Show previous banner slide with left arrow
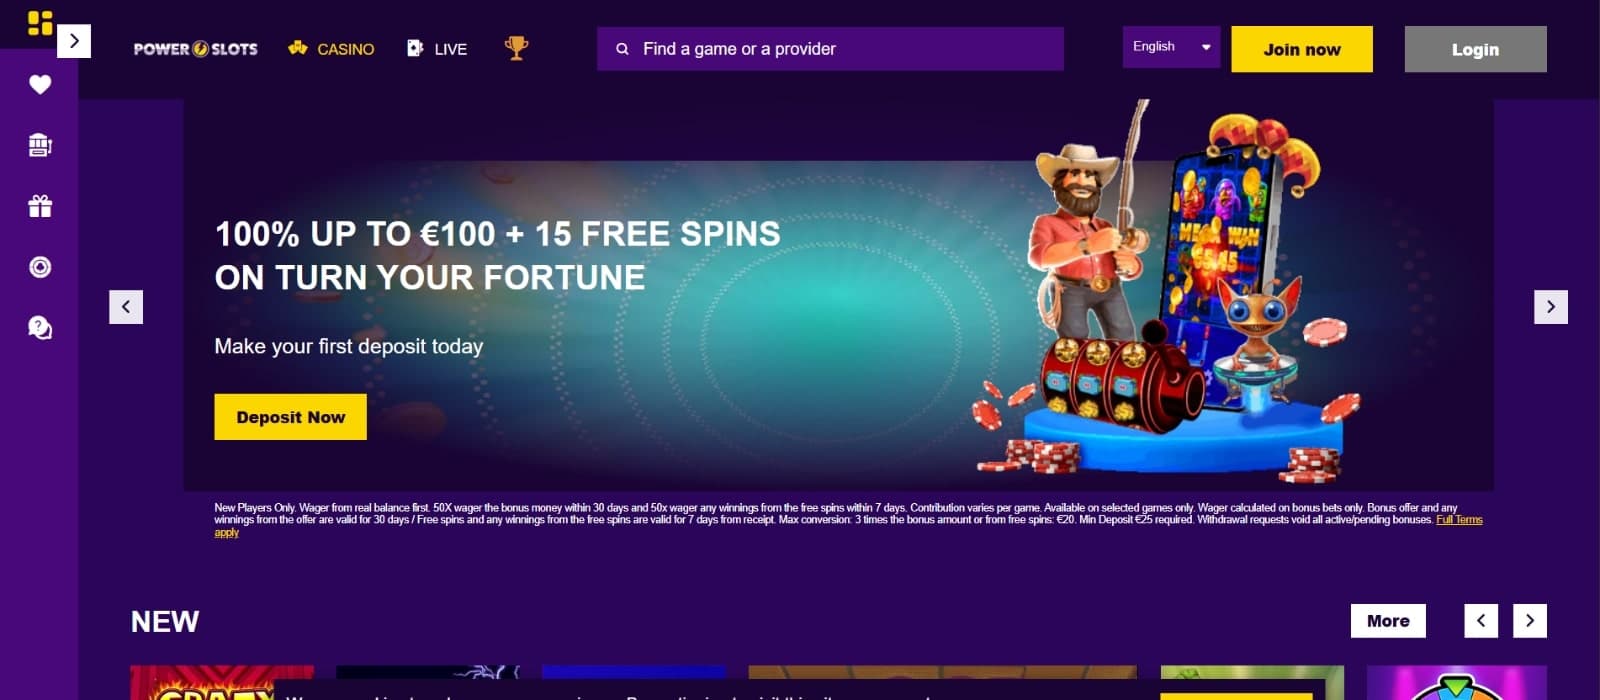The height and width of the screenshot is (700, 1600). (126, 307)
